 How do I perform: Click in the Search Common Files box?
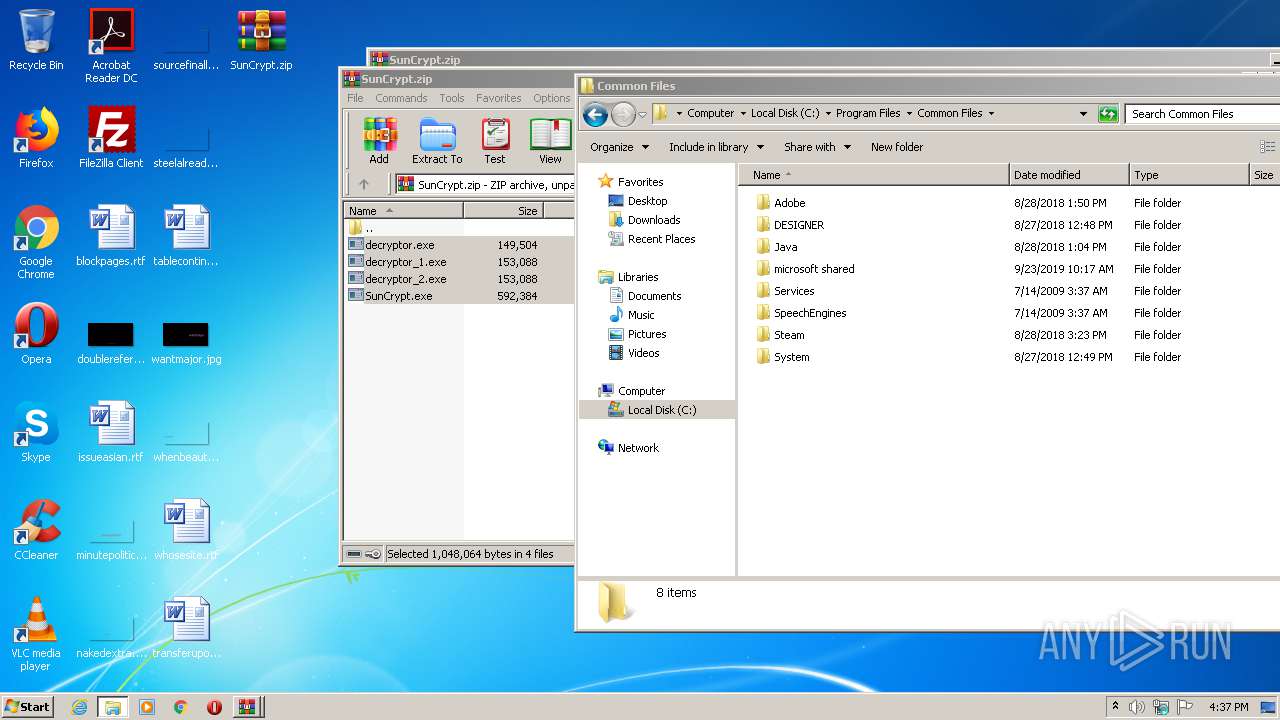coord(1201,114)
